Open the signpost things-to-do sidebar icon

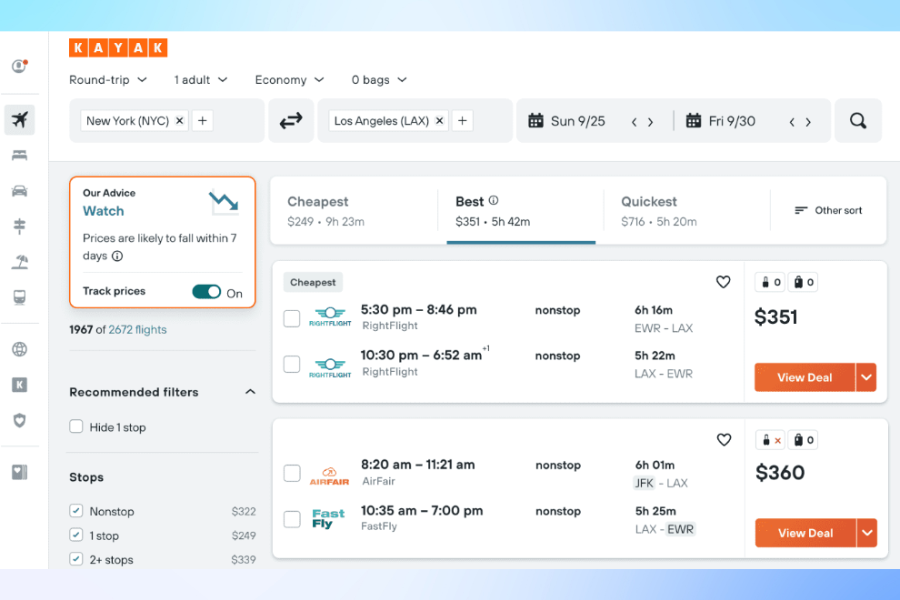20,226
